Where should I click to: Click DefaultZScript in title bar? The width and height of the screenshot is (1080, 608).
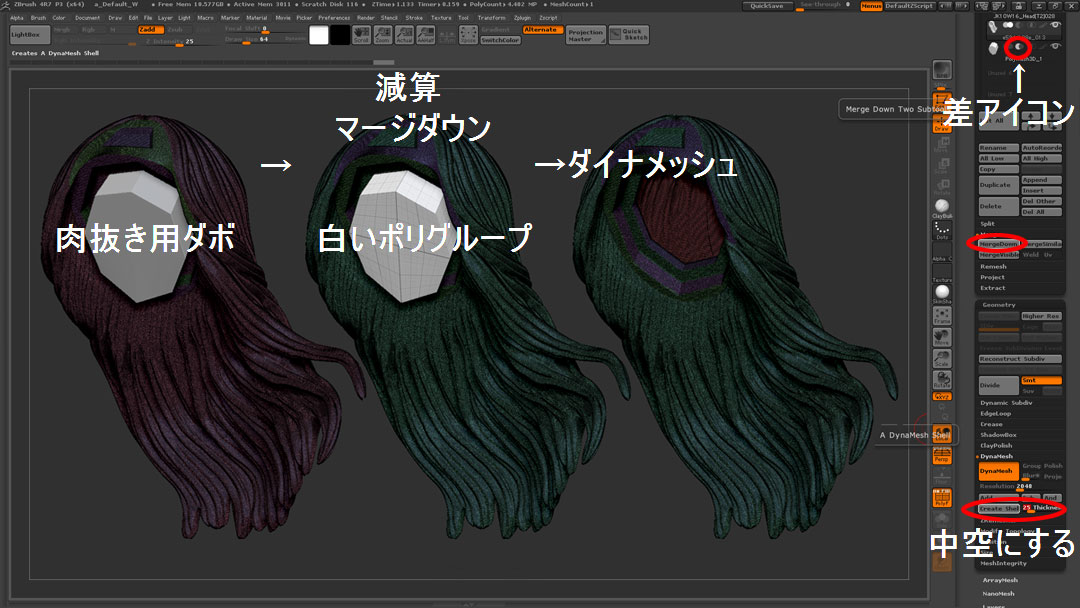[908, 6]
